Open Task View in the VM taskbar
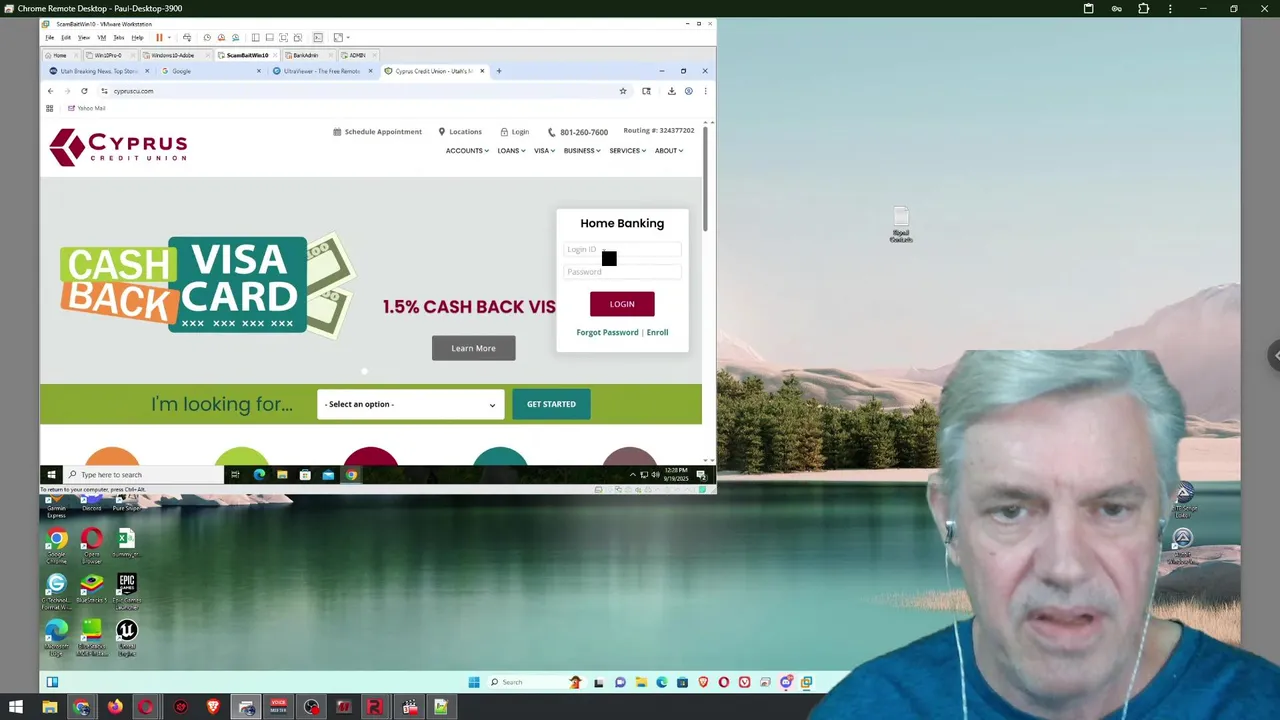The height and width of the screenshot is (720, 1280). click(x=235, y=475)
